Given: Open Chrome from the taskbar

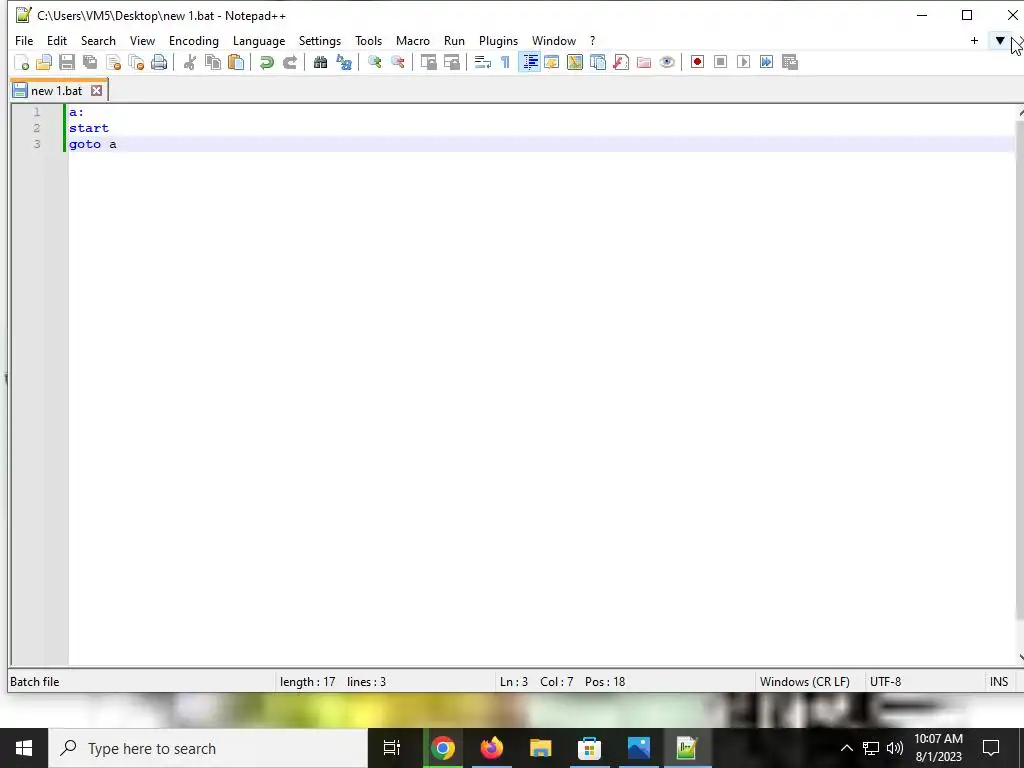Looking at the screenshot, I should [x=442, y=748].
